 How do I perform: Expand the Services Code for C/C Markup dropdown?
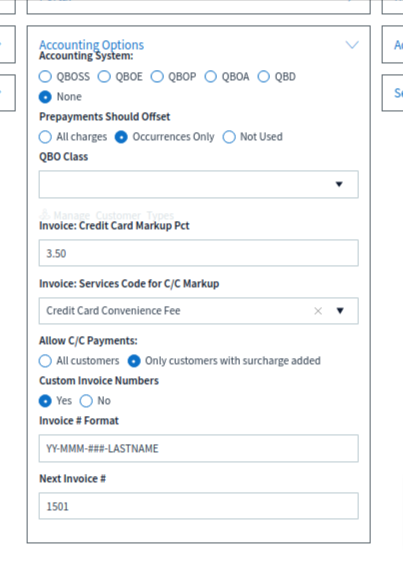click(340, 311)
